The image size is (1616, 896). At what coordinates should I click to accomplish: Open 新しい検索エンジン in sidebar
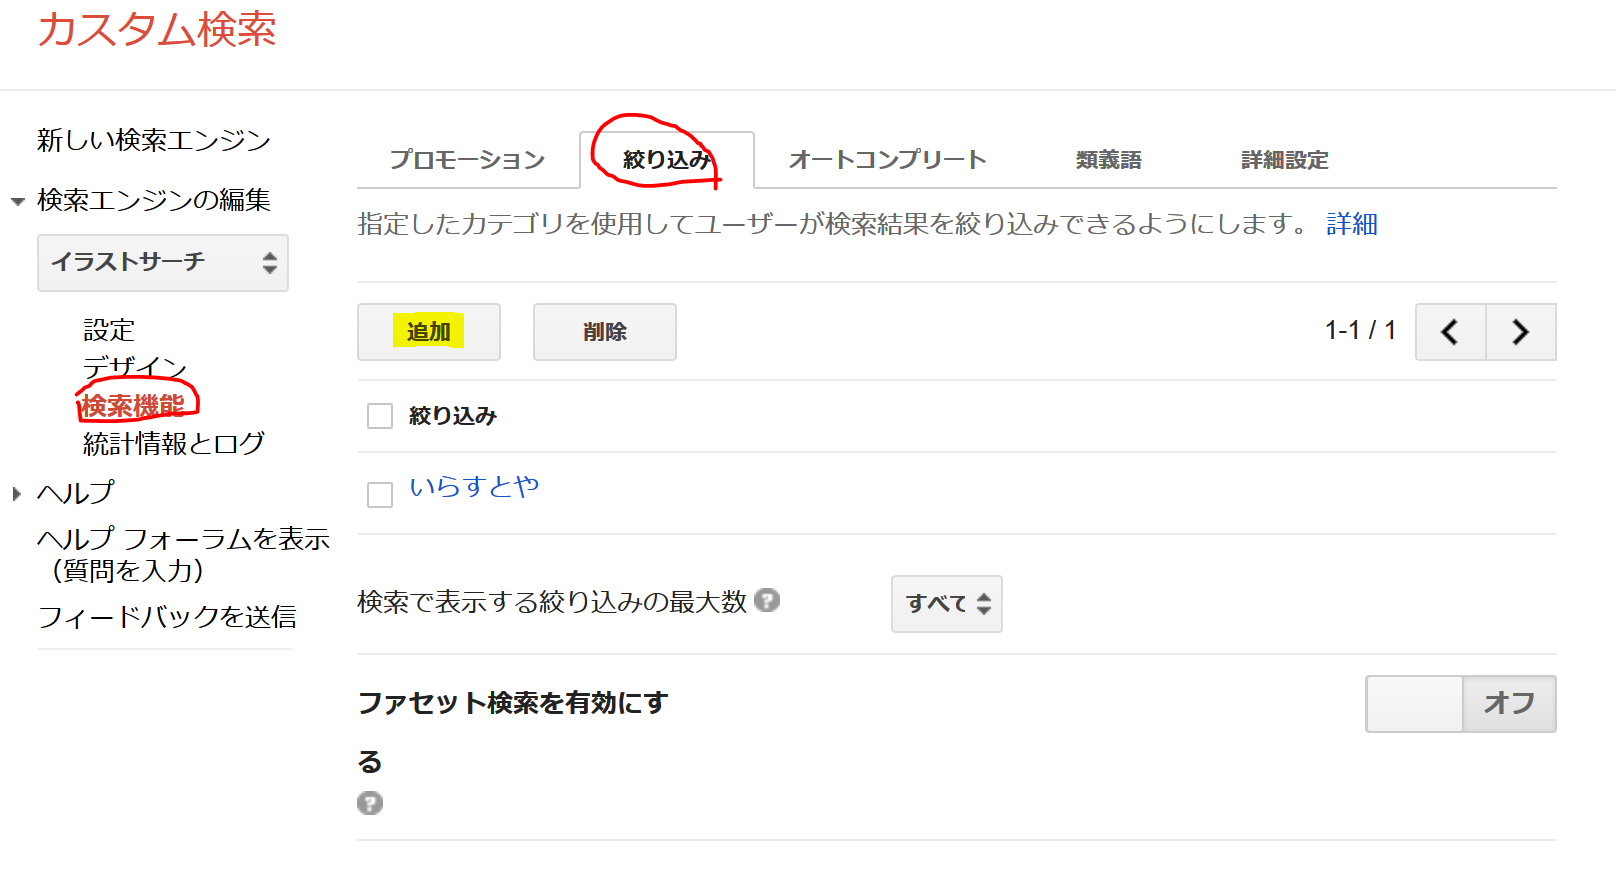click(154, 140)
